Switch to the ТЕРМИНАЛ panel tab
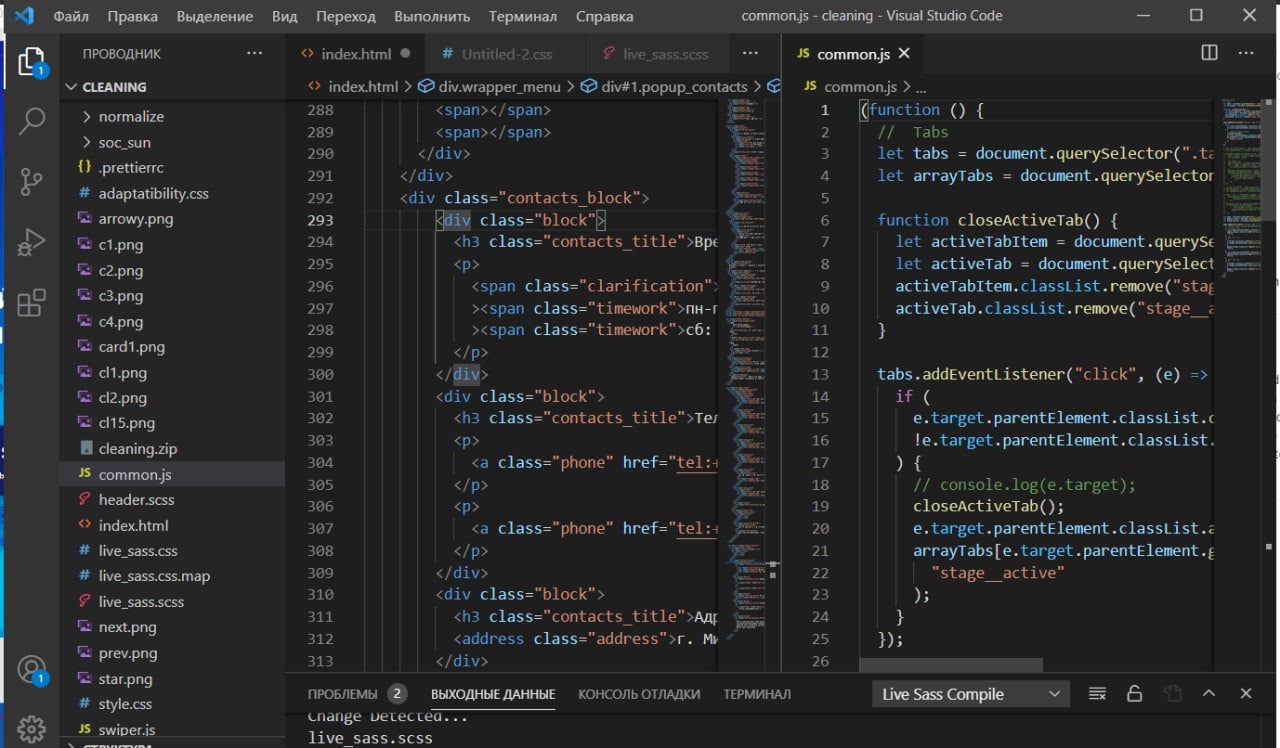 click(757, 693)
